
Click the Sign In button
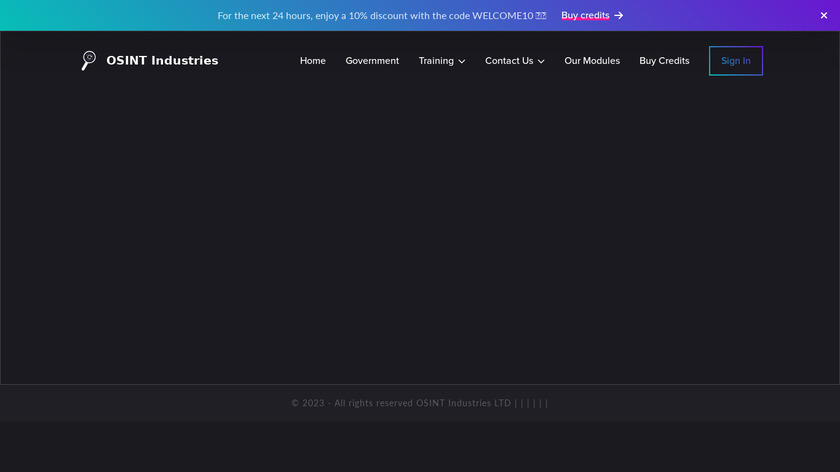click(736, 61)
